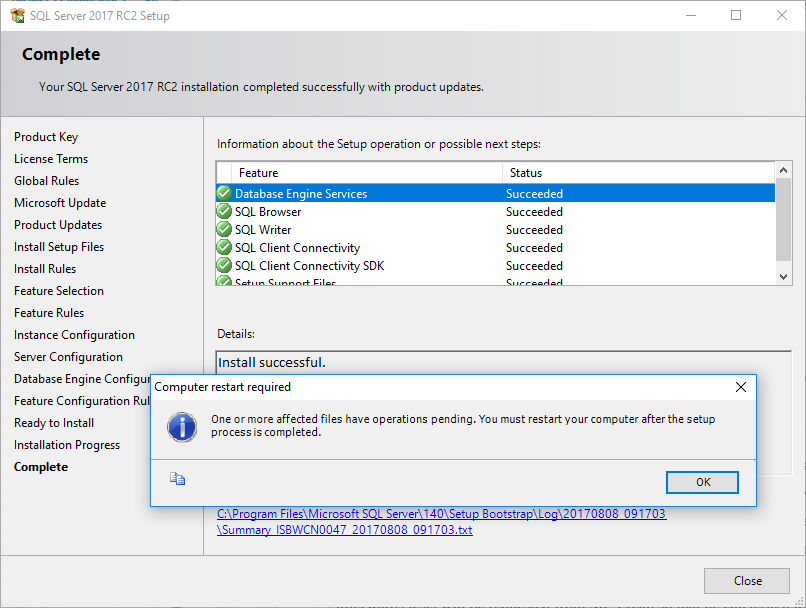806x608 pixels.
Task: Click green check icon beside Database Engine Services
Action: [x=224, y=193]
